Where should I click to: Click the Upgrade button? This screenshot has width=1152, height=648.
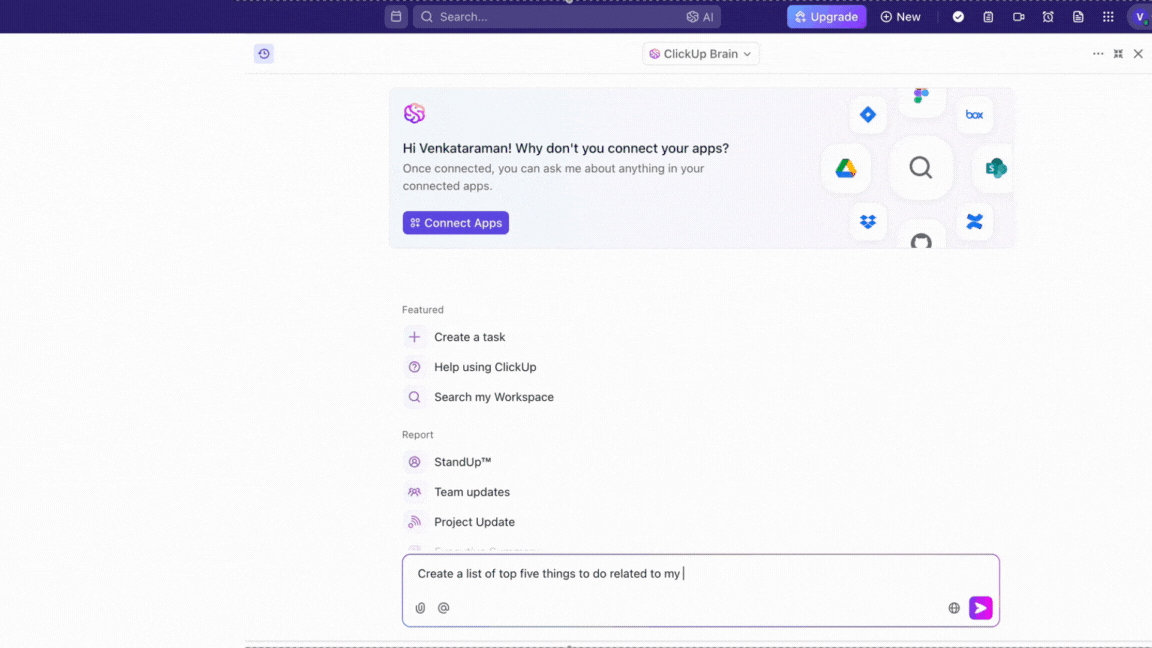coord(827,16)
